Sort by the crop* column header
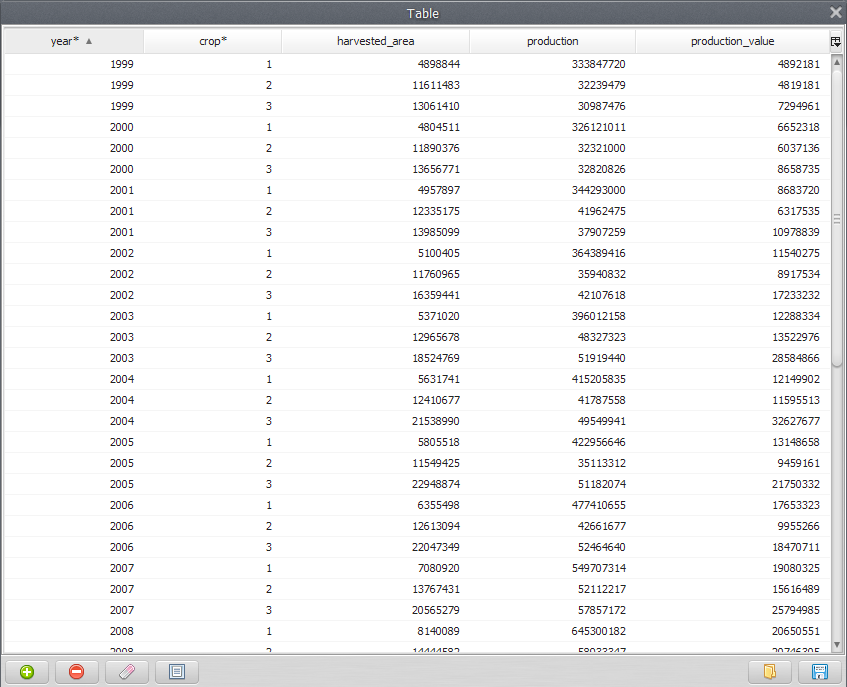847x687 pixels. (x=212, y=42)
